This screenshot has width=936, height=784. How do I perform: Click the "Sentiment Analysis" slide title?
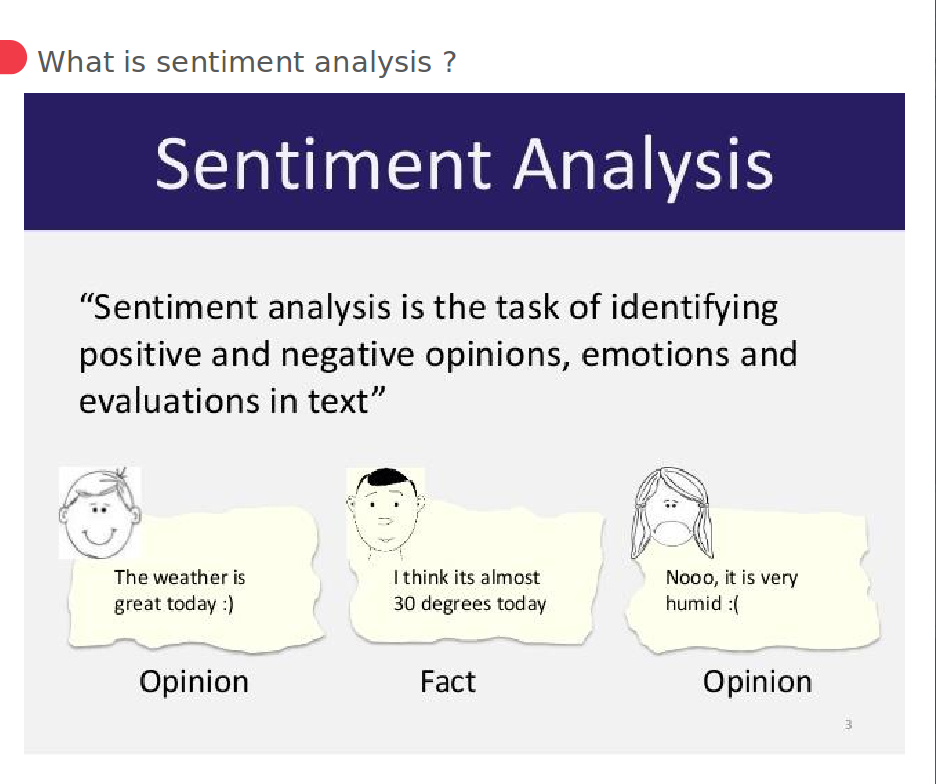pos(464,164)
